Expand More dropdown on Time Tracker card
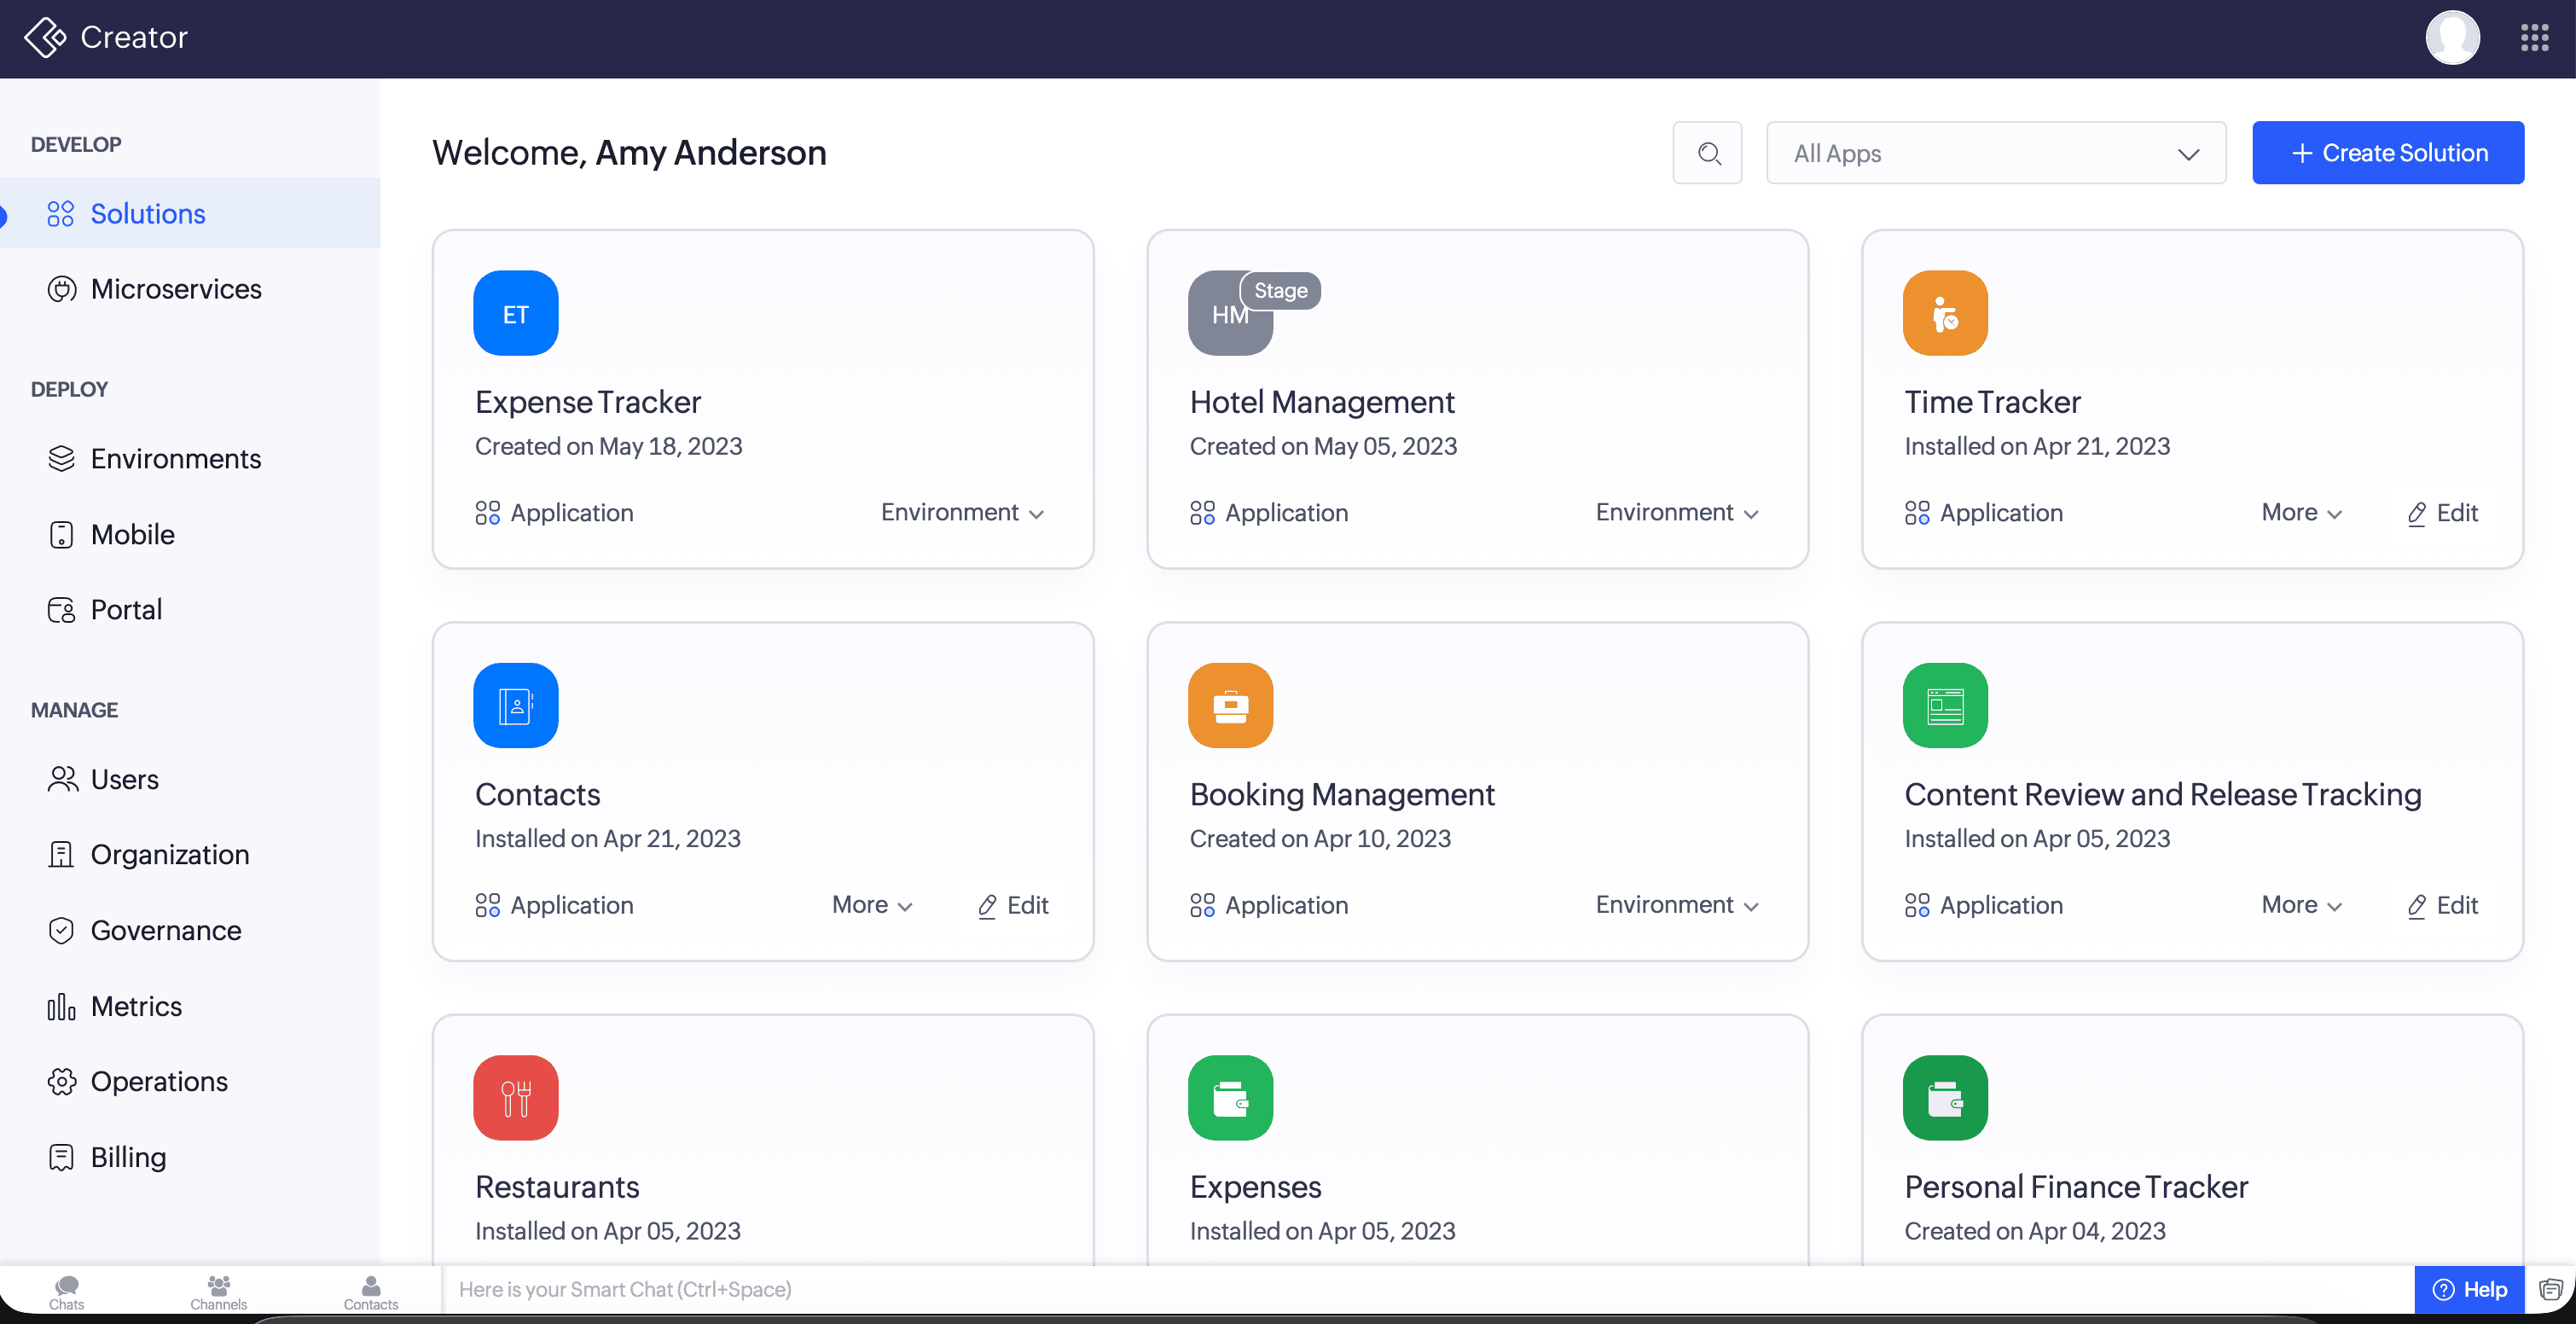 [2301, 512]
